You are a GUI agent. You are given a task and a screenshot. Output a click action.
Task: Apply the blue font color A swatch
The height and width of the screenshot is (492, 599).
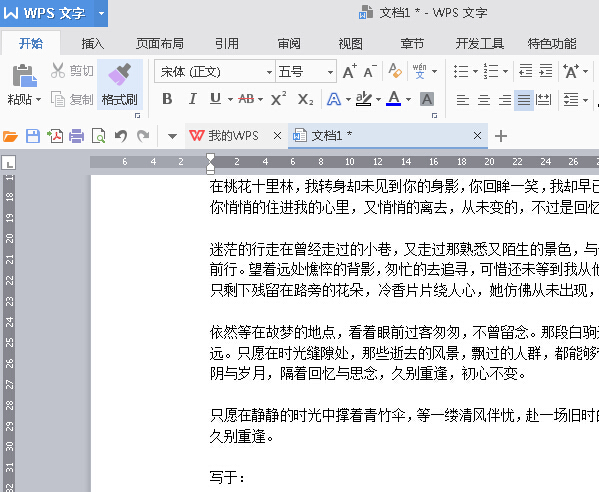coord(393,99)
